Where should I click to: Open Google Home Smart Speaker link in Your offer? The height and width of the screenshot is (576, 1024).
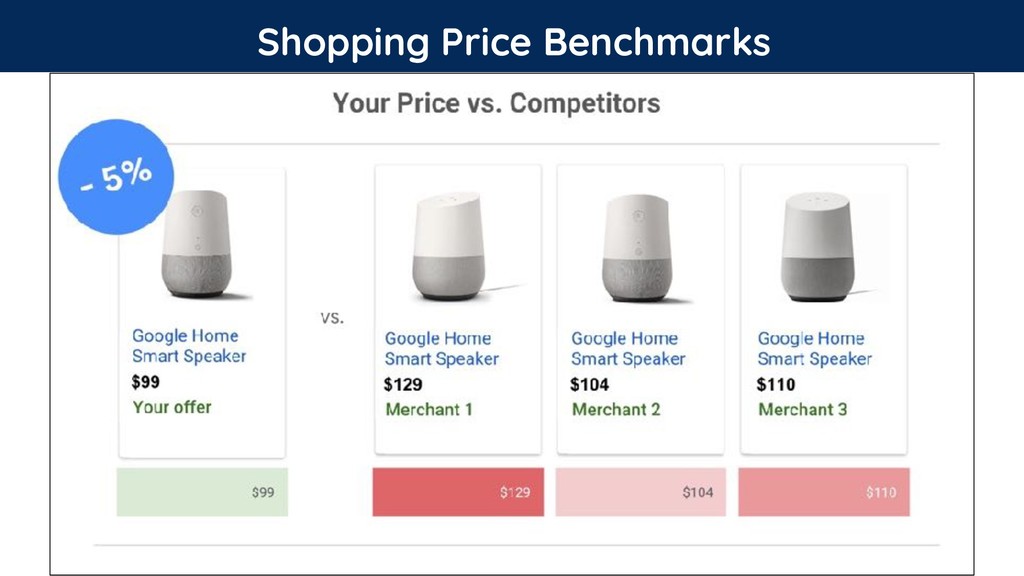tap(189, 345)
